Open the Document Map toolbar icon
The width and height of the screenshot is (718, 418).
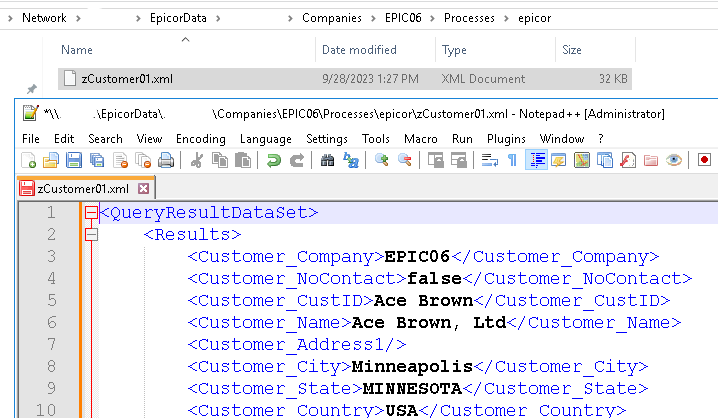pos(582,160)
